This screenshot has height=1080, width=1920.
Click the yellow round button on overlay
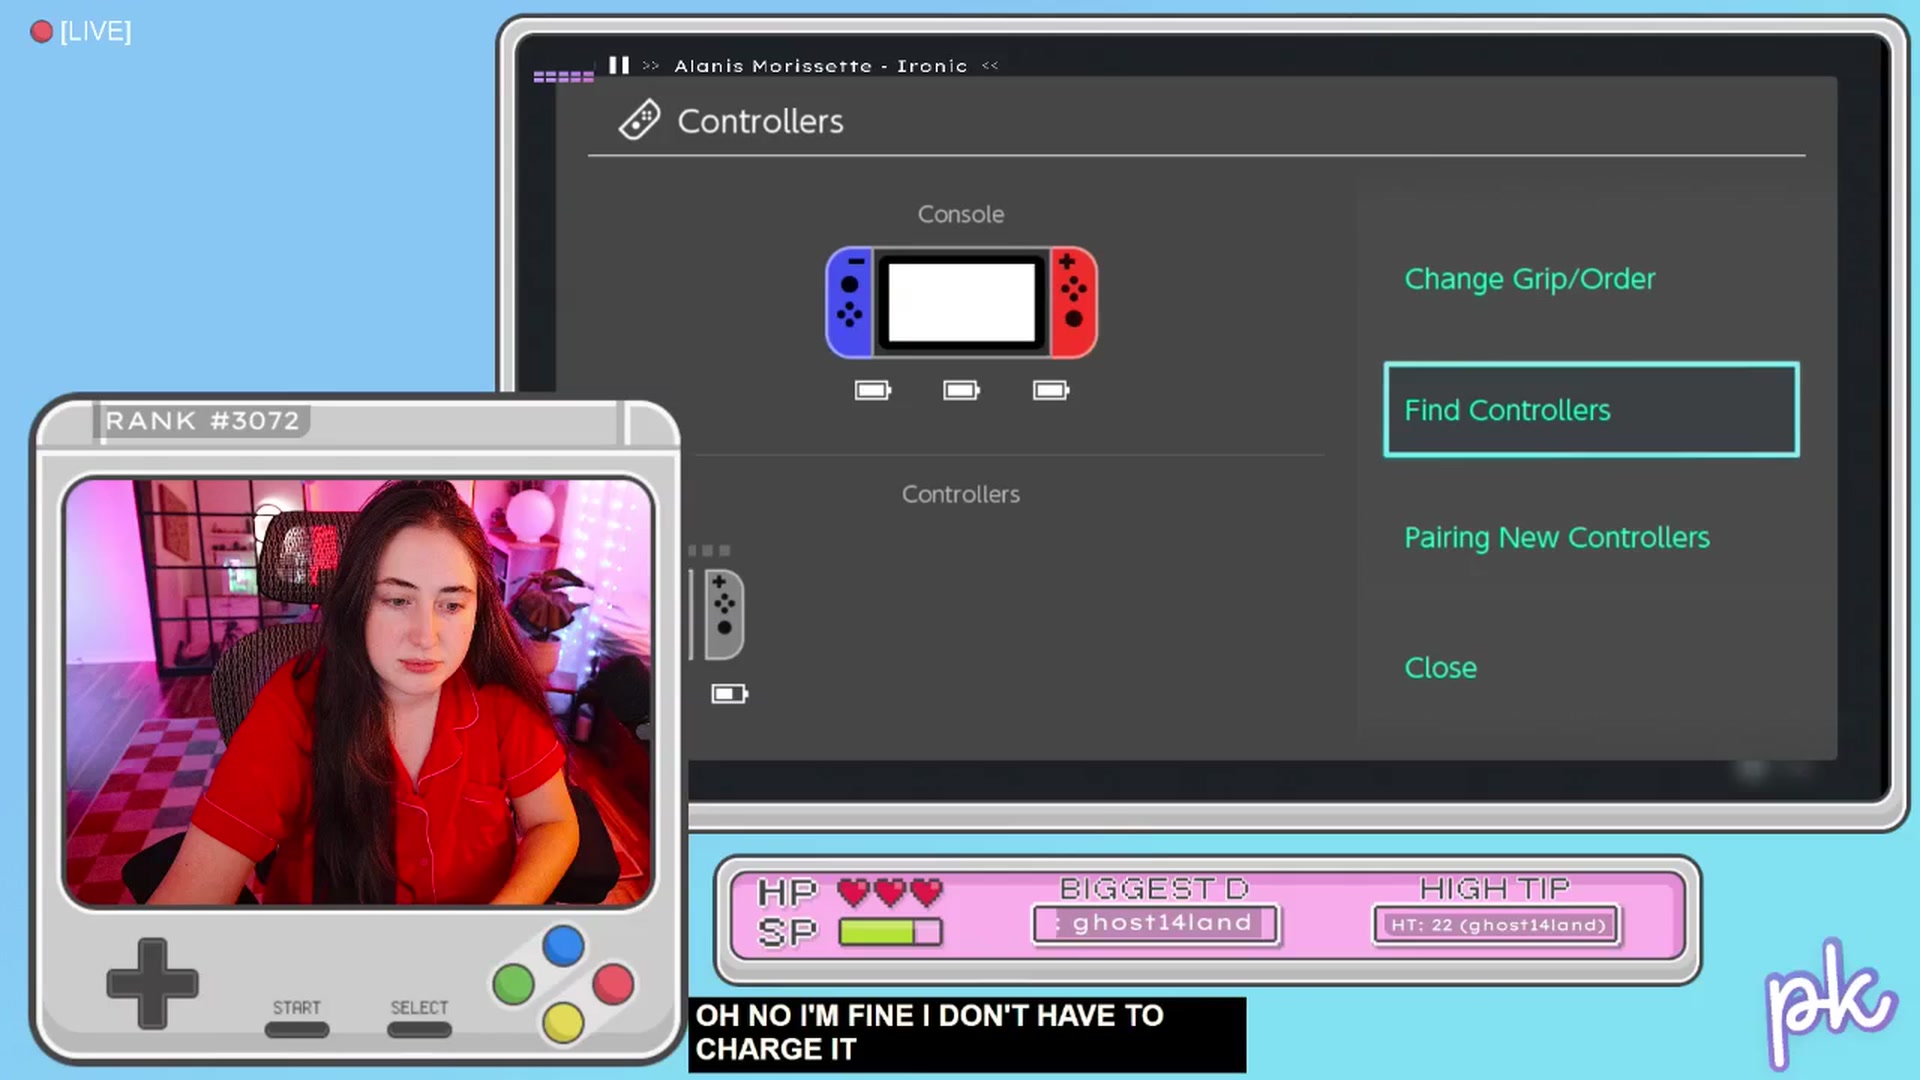[x=564, y=1023]
